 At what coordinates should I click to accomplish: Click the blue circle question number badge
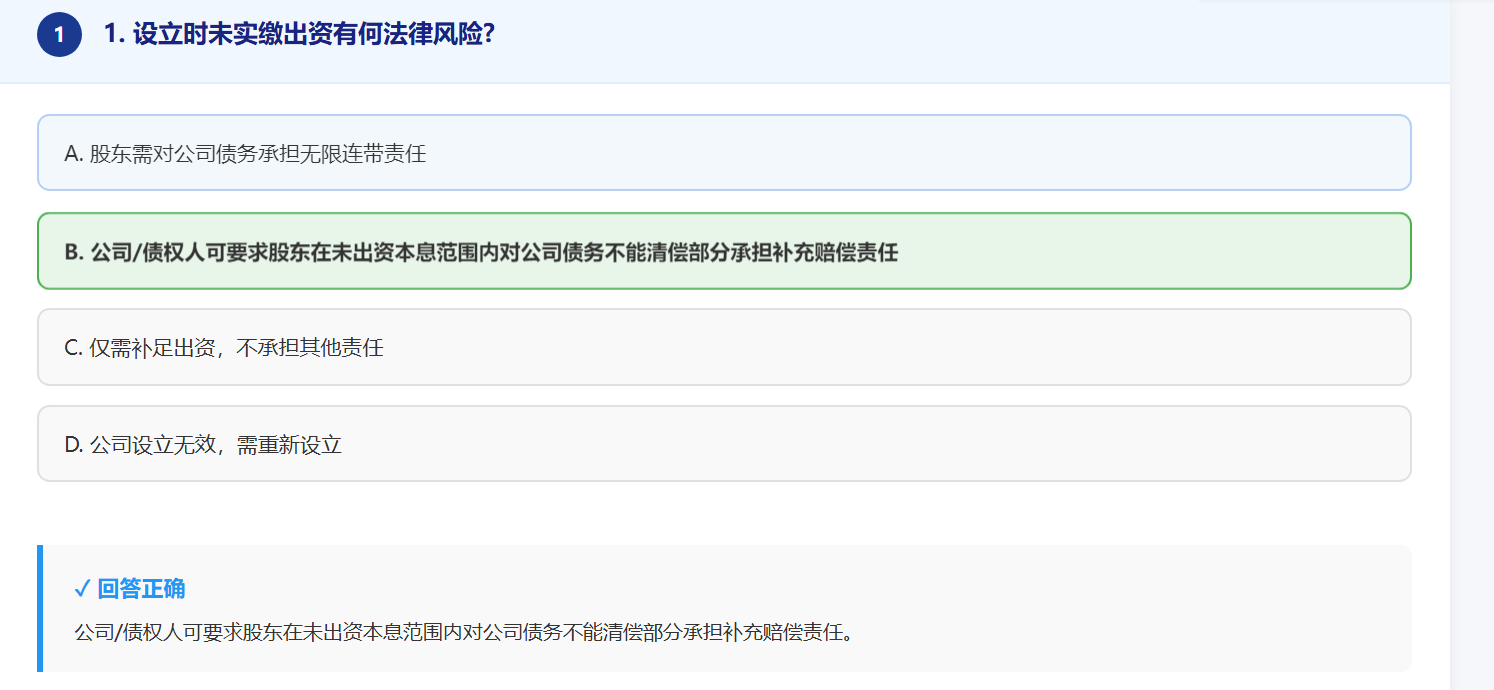[59, 35]
